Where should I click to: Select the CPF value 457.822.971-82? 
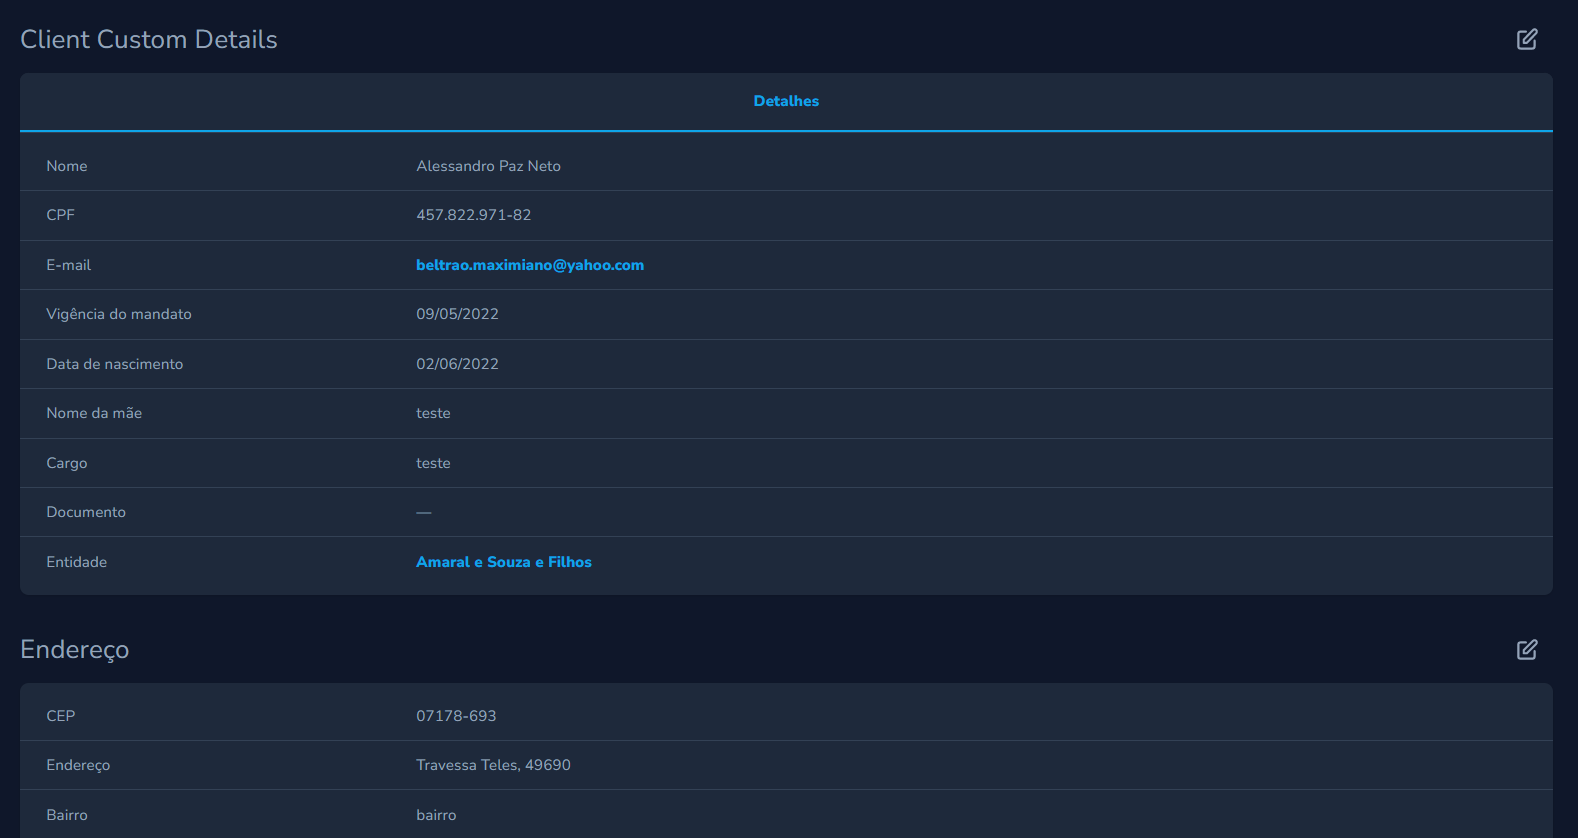pos(474,215)
